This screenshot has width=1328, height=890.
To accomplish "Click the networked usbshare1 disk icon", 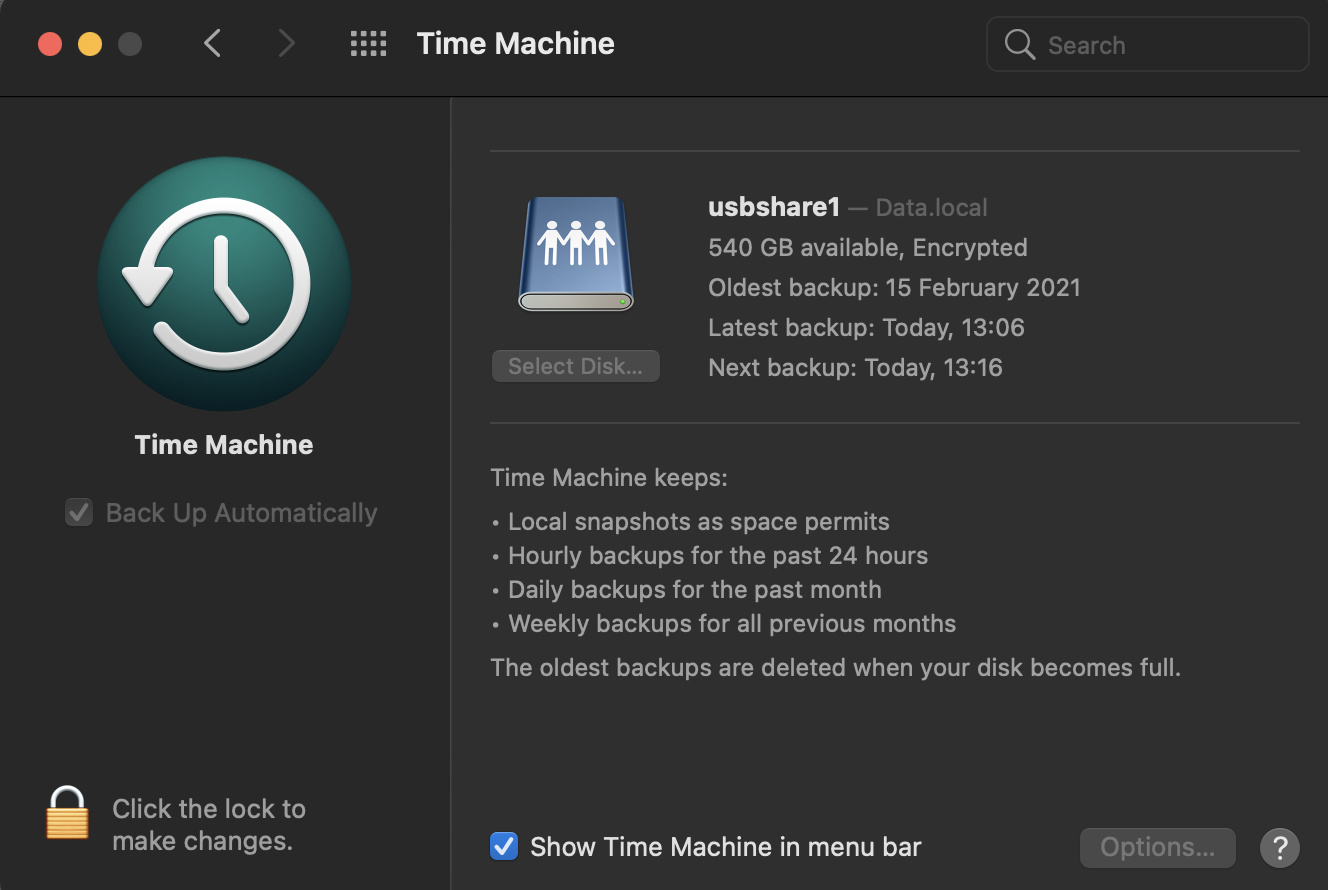I will (575, 253).
